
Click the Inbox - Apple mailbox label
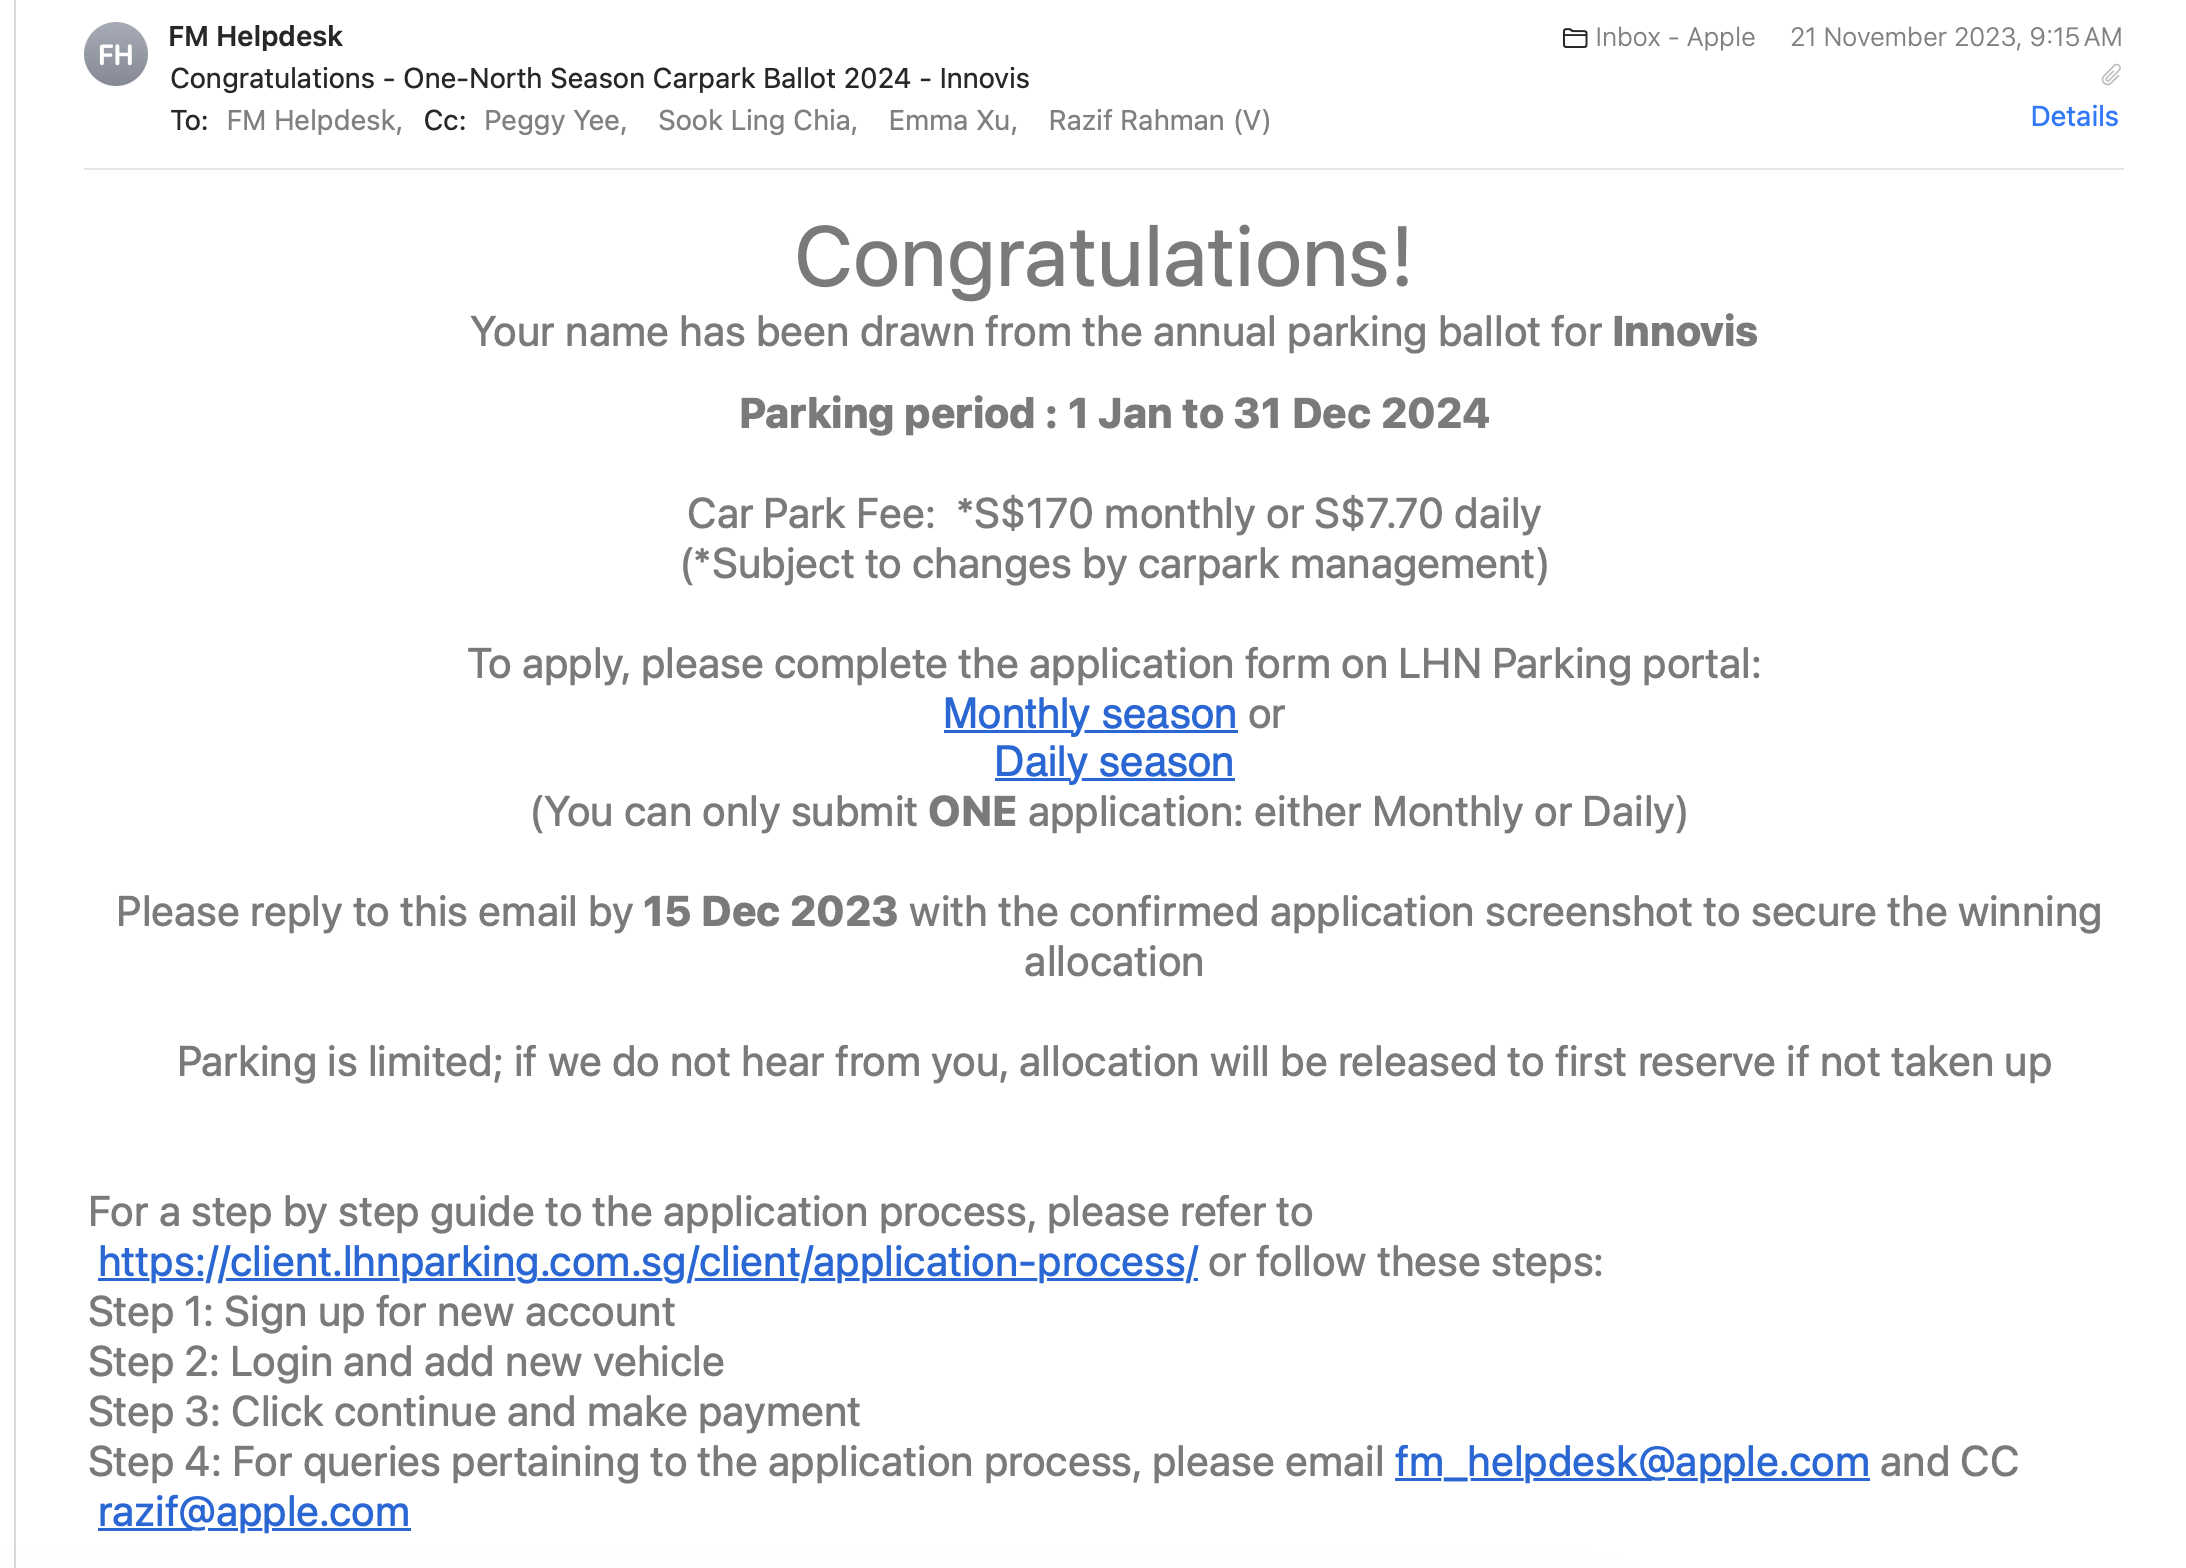pos(1675,38)
